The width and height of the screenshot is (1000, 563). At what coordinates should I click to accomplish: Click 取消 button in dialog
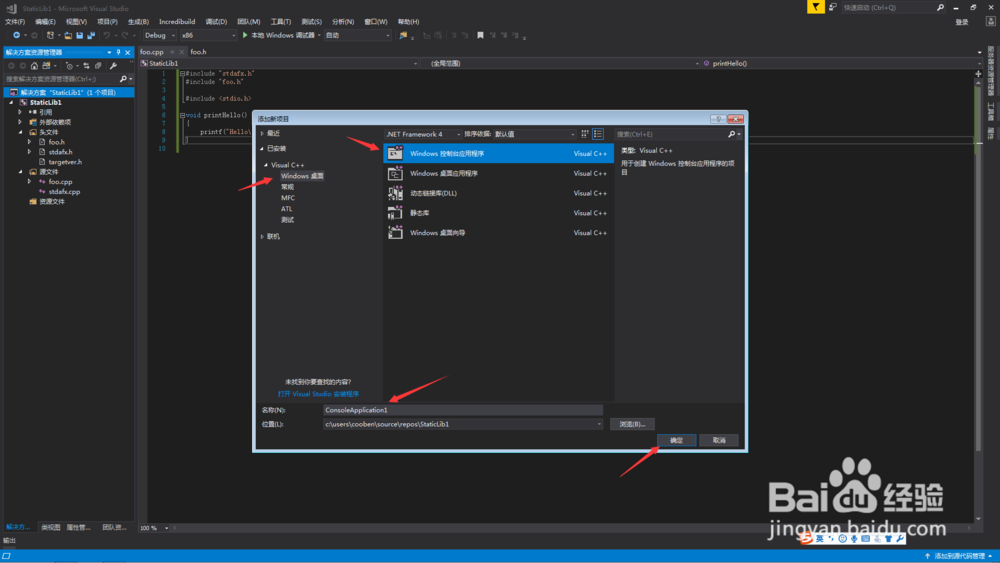719,441
